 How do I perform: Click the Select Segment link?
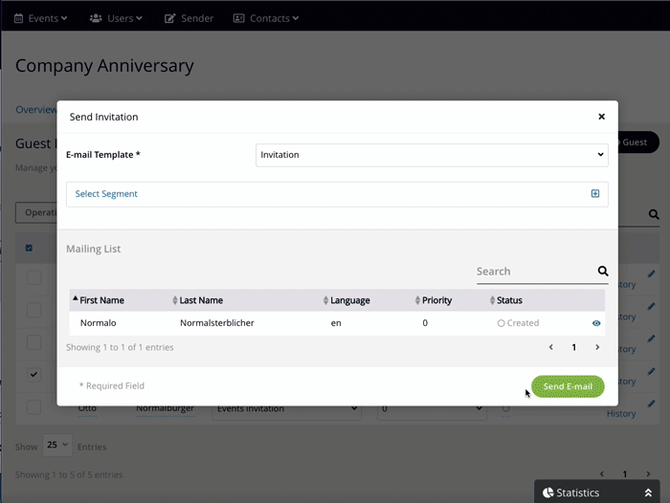point(106,194)
